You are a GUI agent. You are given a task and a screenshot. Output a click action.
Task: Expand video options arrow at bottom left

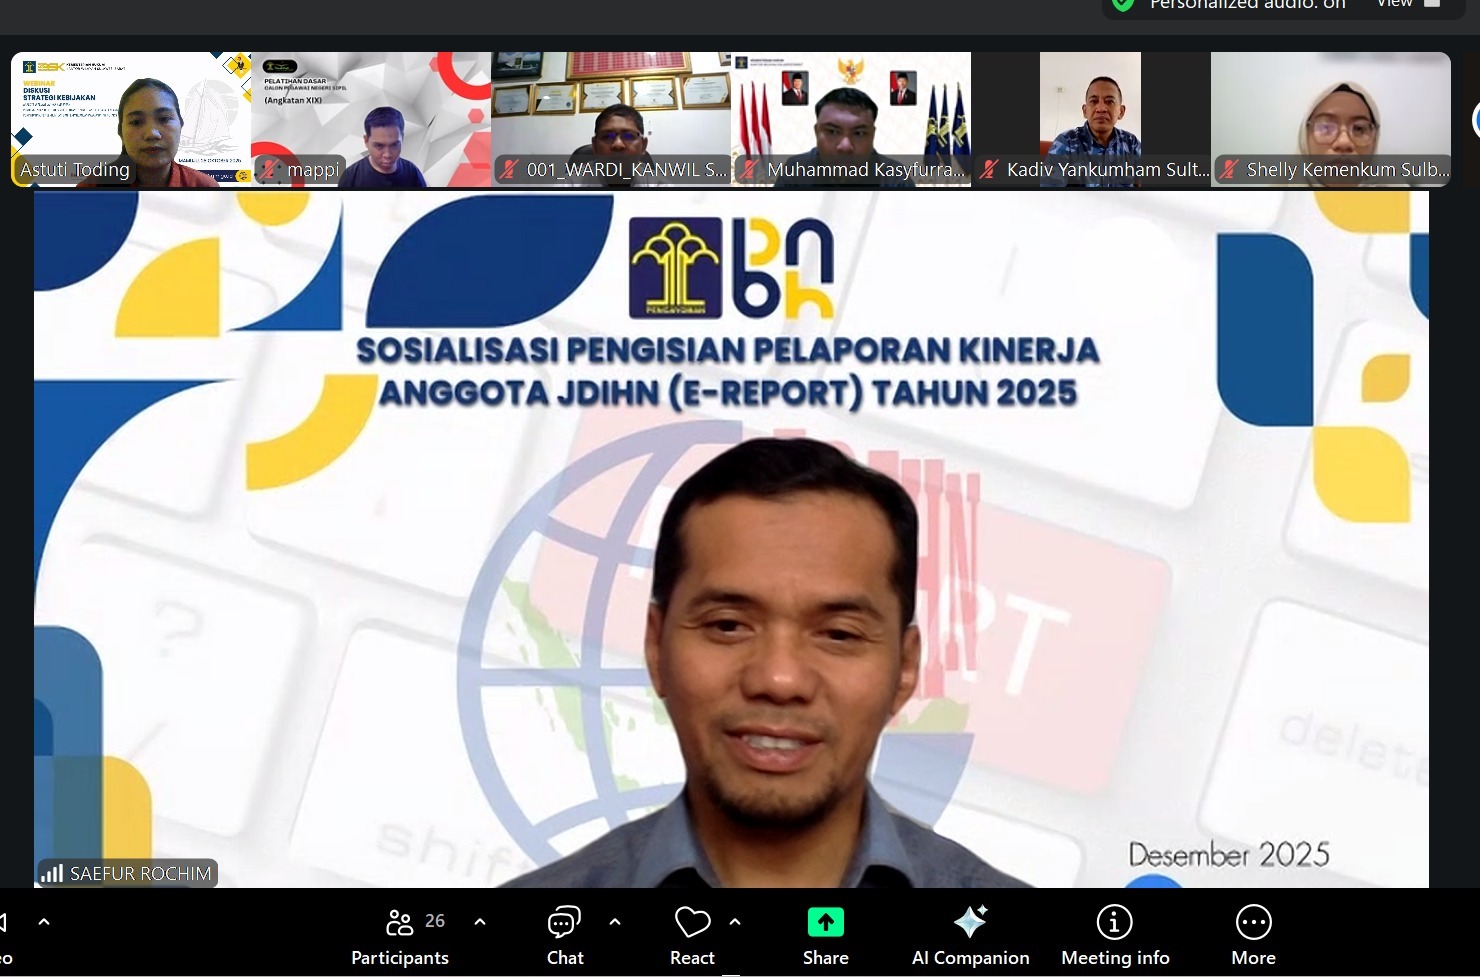[44, 922]
